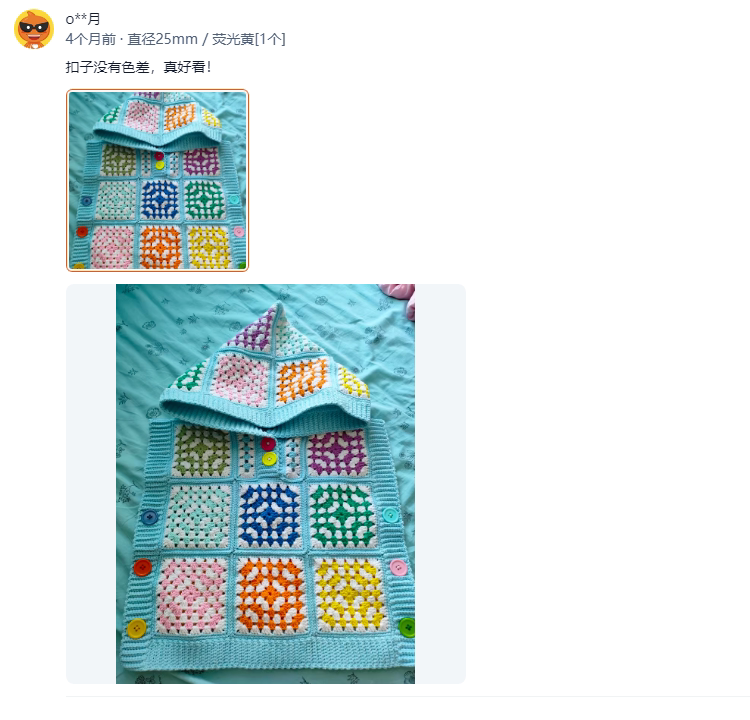Screen dimensions: 750x720
Task: Click the blue granny square in thumbnail
Action: pos(160,198)
